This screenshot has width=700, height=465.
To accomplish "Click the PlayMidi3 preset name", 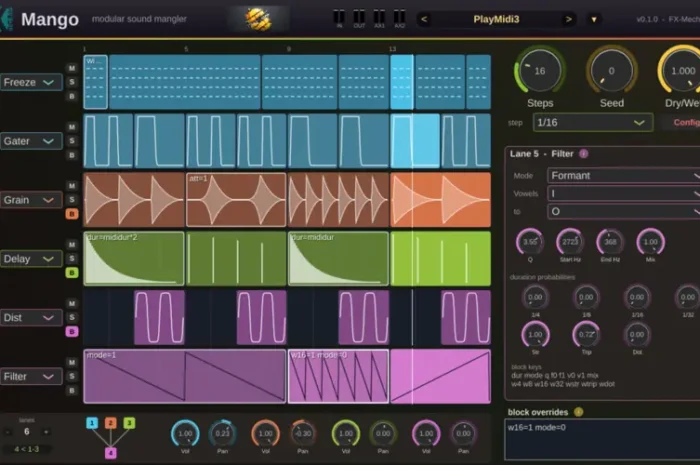I will [496, 19].
